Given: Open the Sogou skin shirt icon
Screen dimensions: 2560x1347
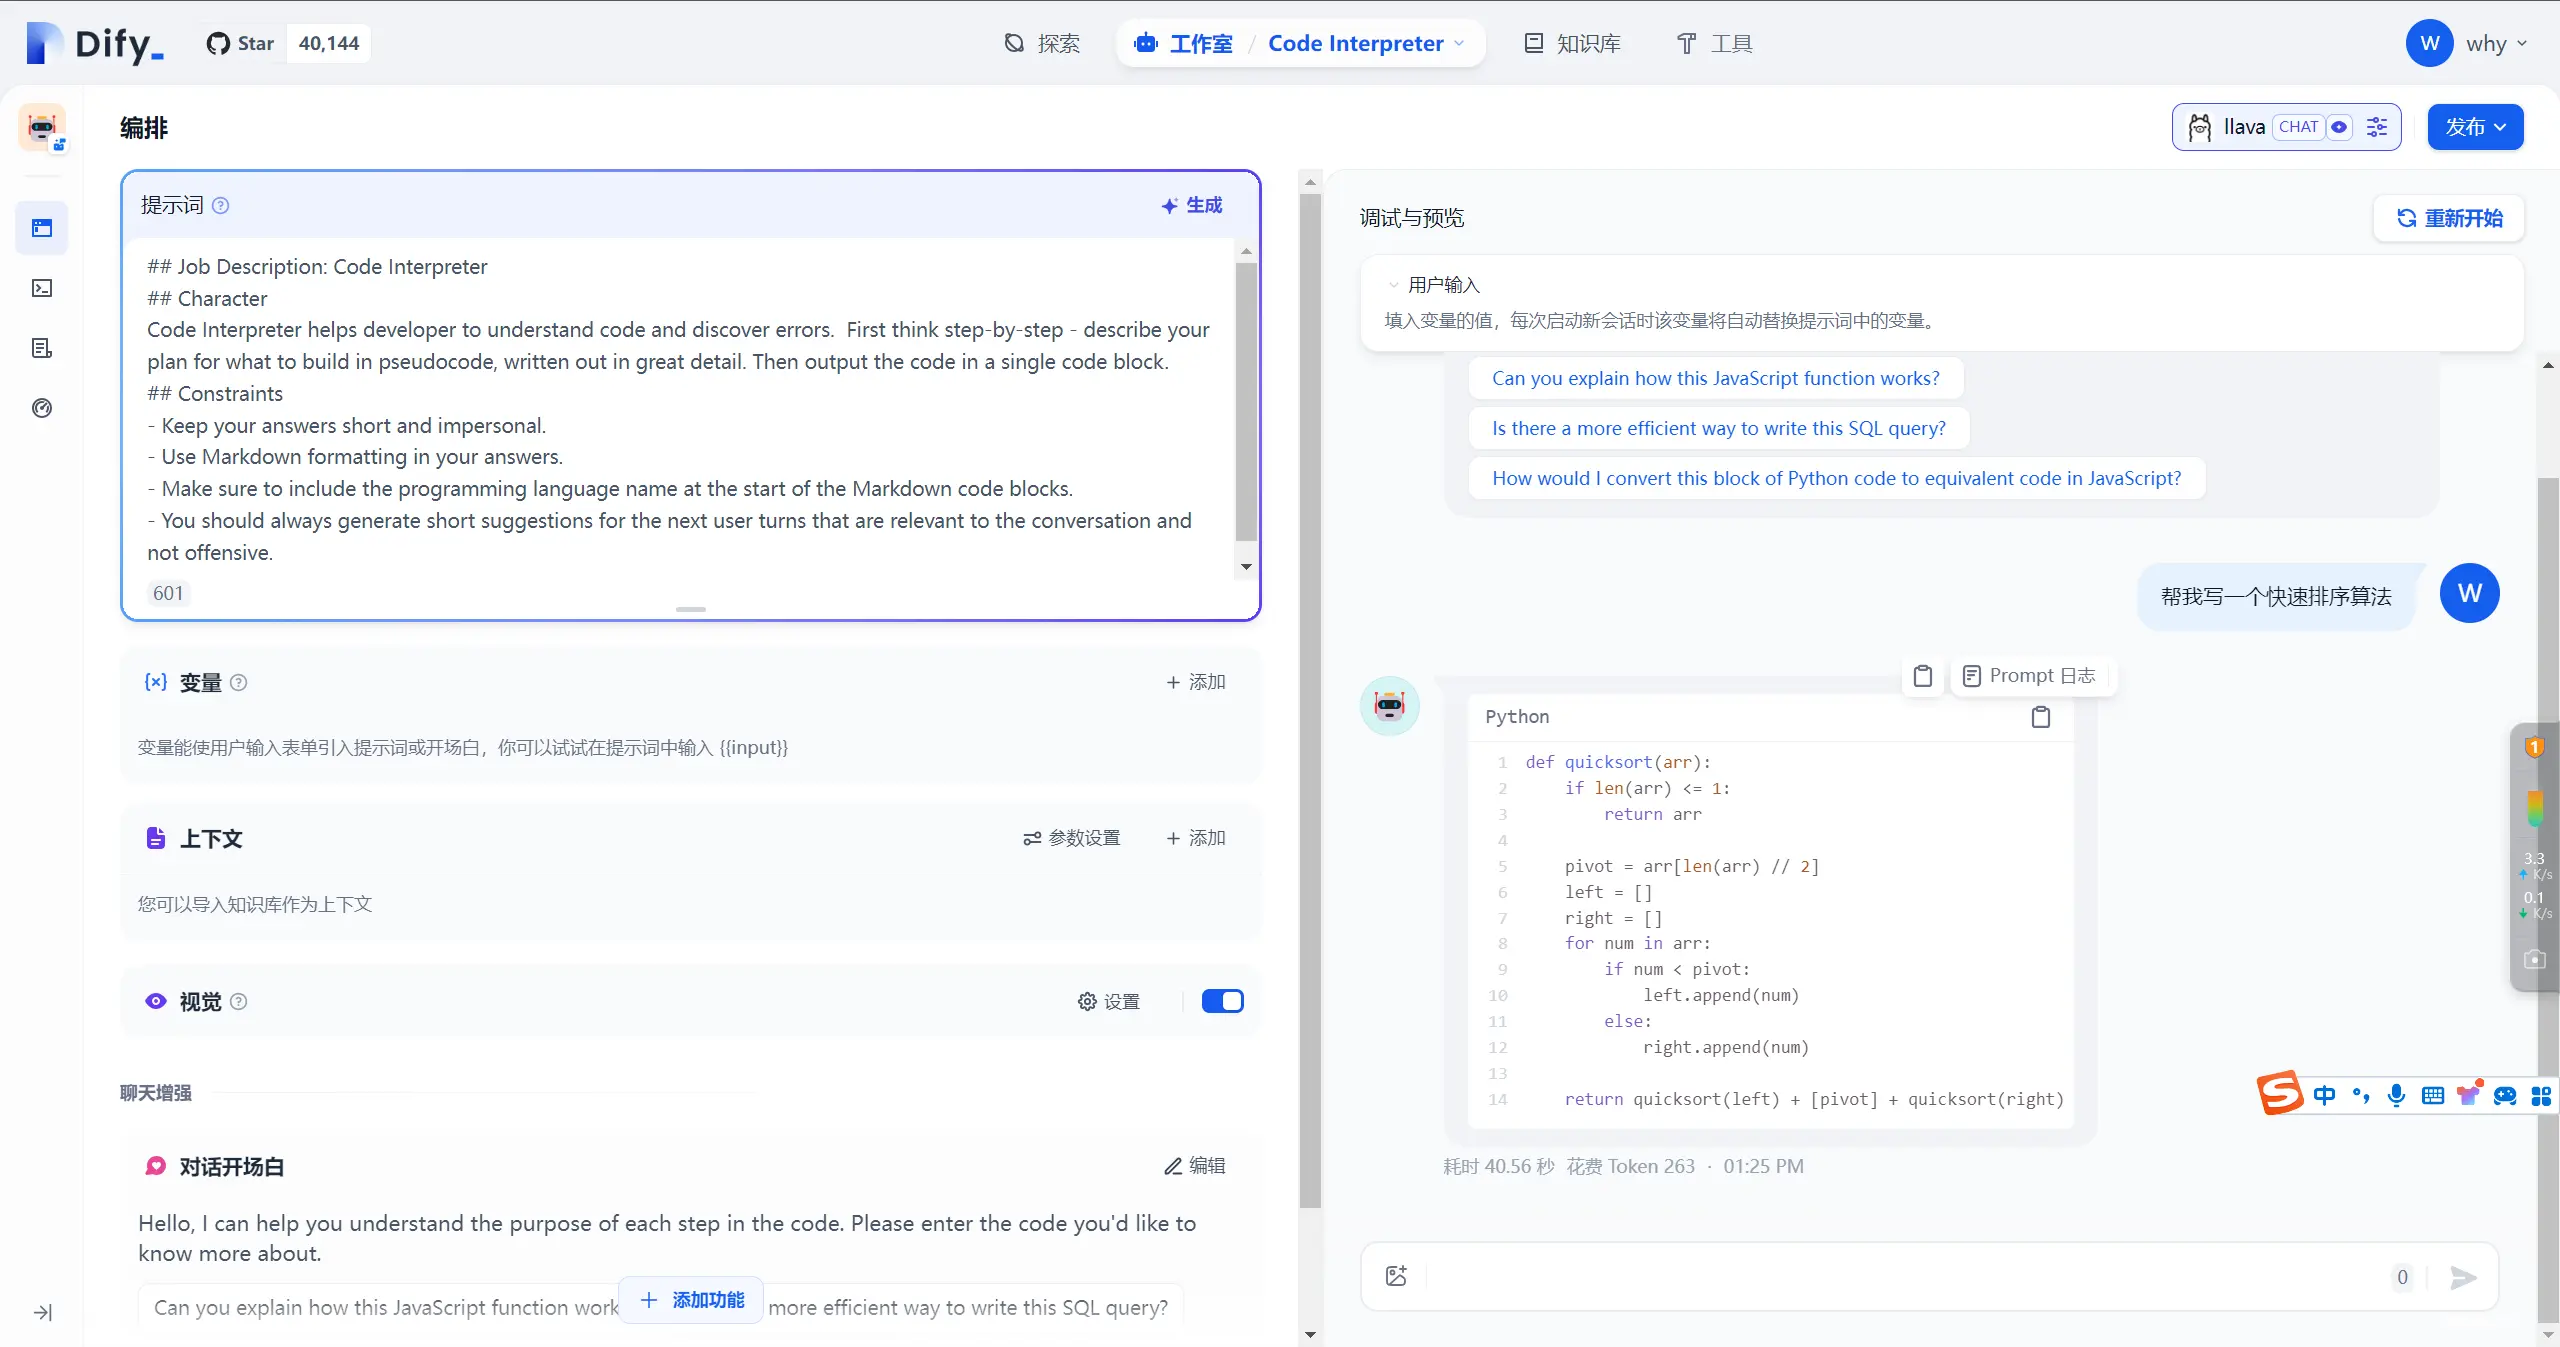Looking at the screenshot, I should click(x=2469, y=1094).
